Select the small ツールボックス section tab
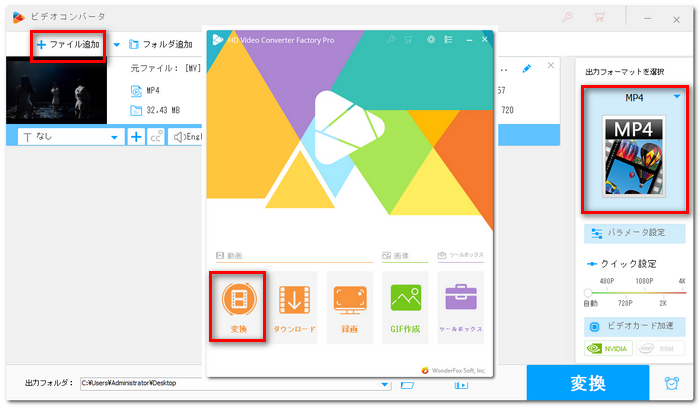 pyautogui.click(x=461, y=255)
